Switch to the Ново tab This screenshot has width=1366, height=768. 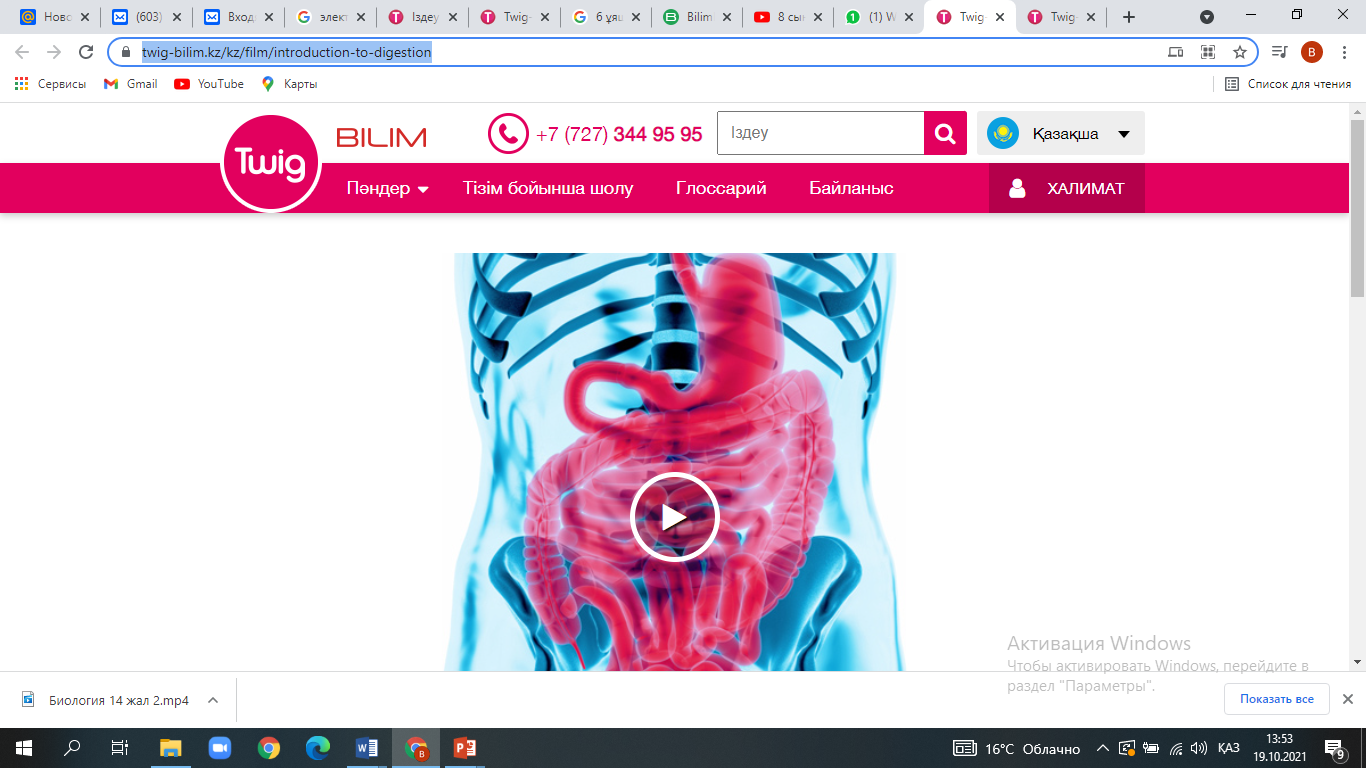point(54,17)
